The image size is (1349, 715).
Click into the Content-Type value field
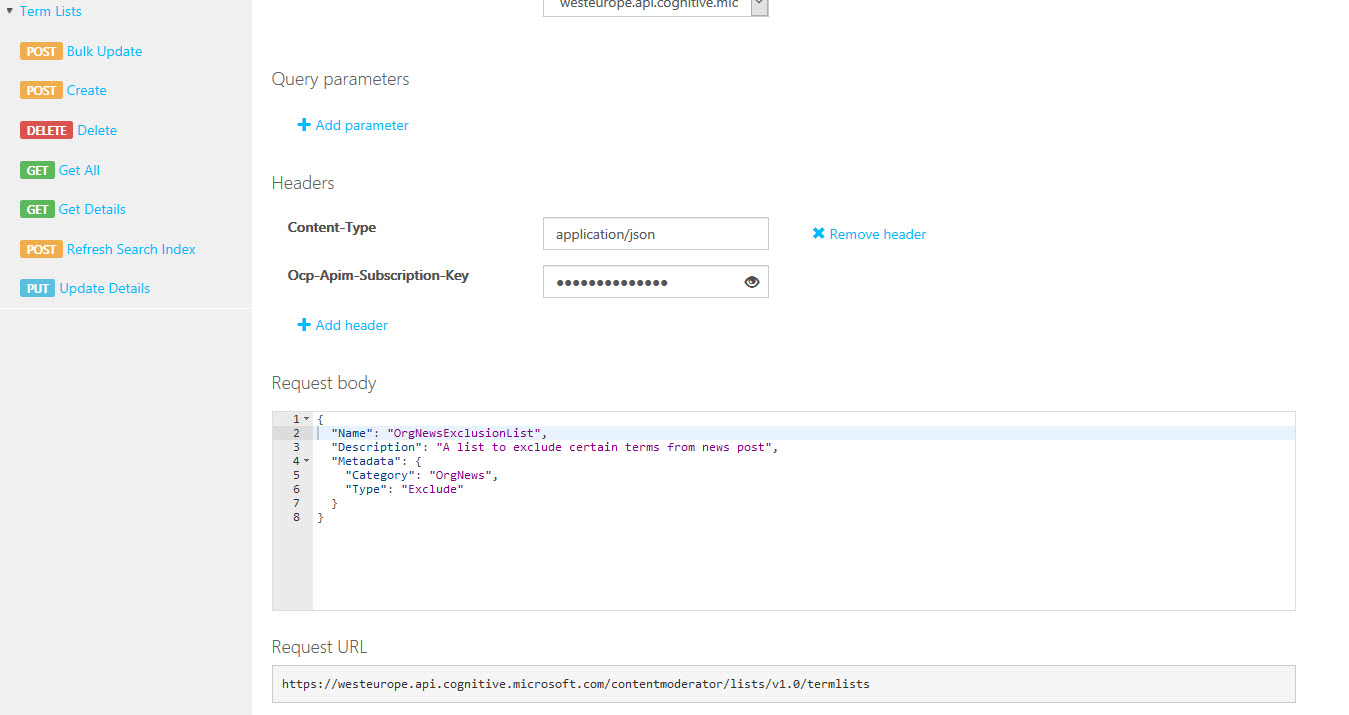point(655,234)
